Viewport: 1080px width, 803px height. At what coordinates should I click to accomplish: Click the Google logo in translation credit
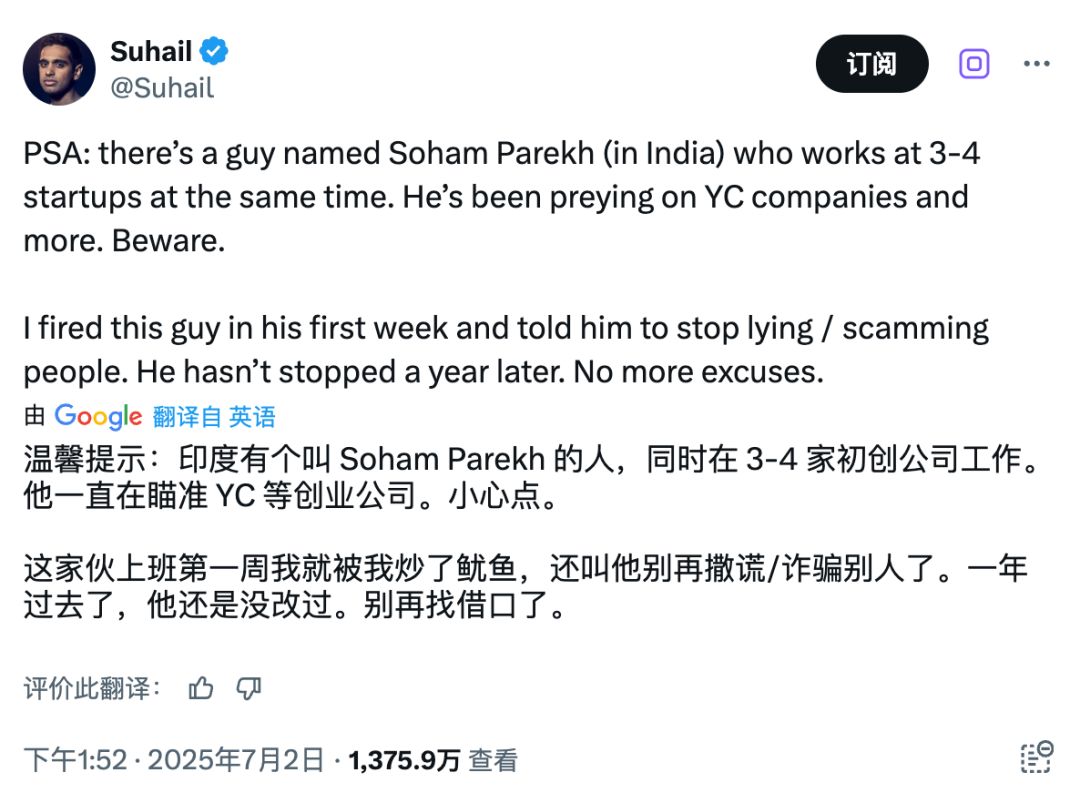coord(98,417)
